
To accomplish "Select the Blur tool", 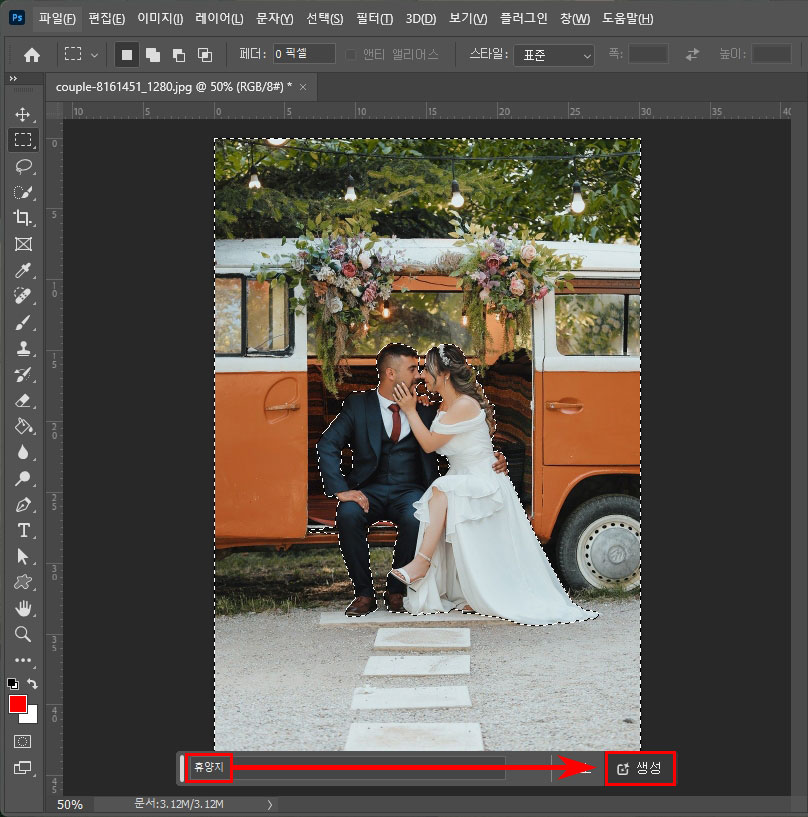I will [22, 452].
